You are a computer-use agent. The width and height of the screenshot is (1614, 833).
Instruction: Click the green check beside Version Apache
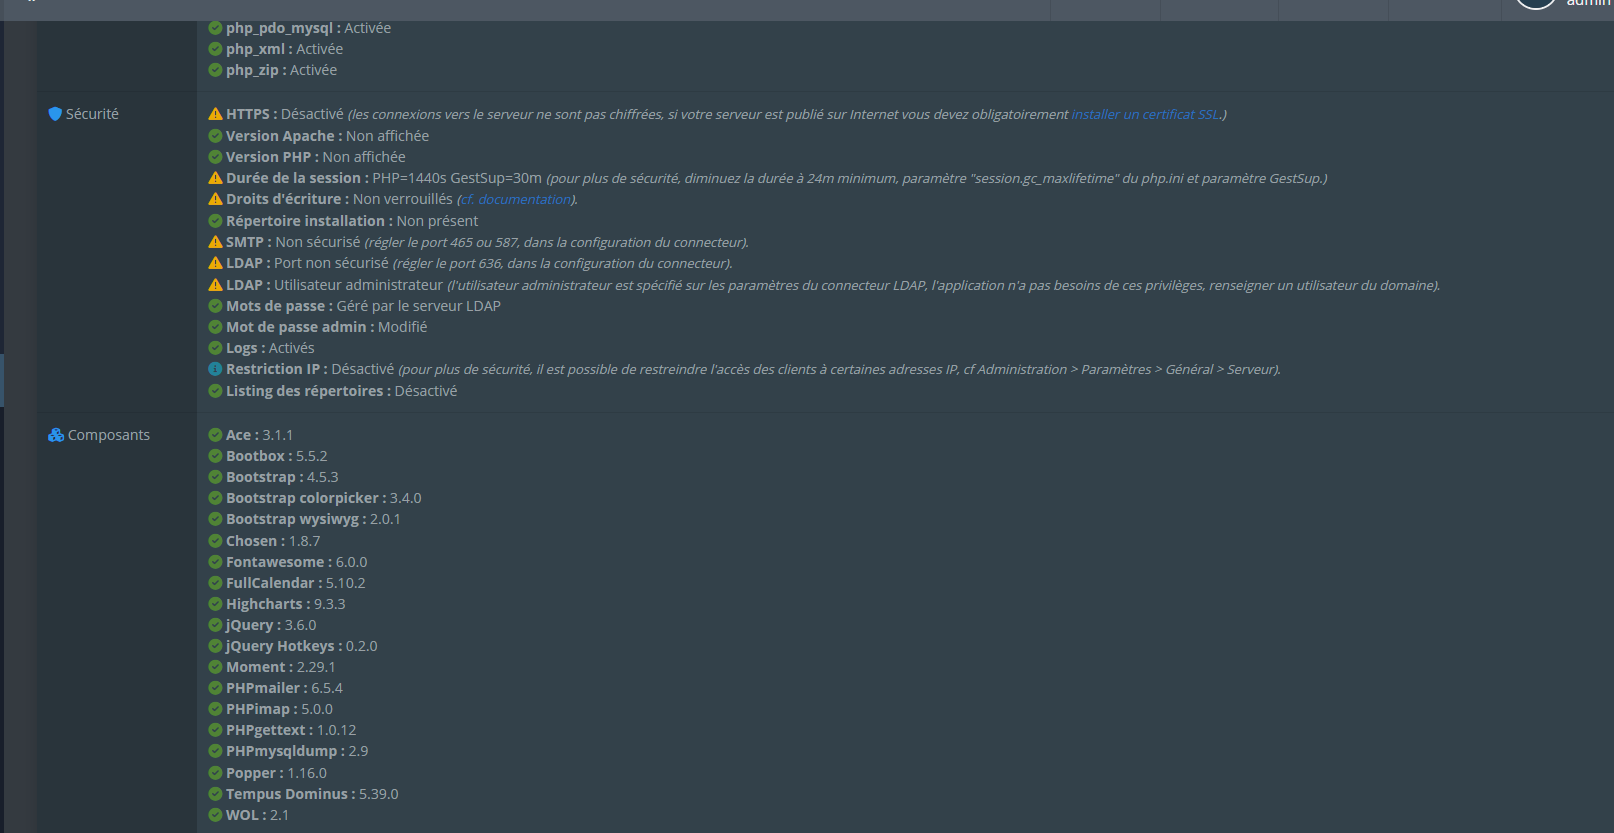coord(215,136)
